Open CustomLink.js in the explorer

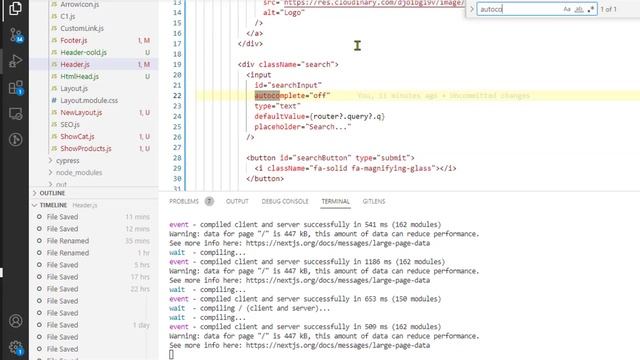click(x=82, y=28)
